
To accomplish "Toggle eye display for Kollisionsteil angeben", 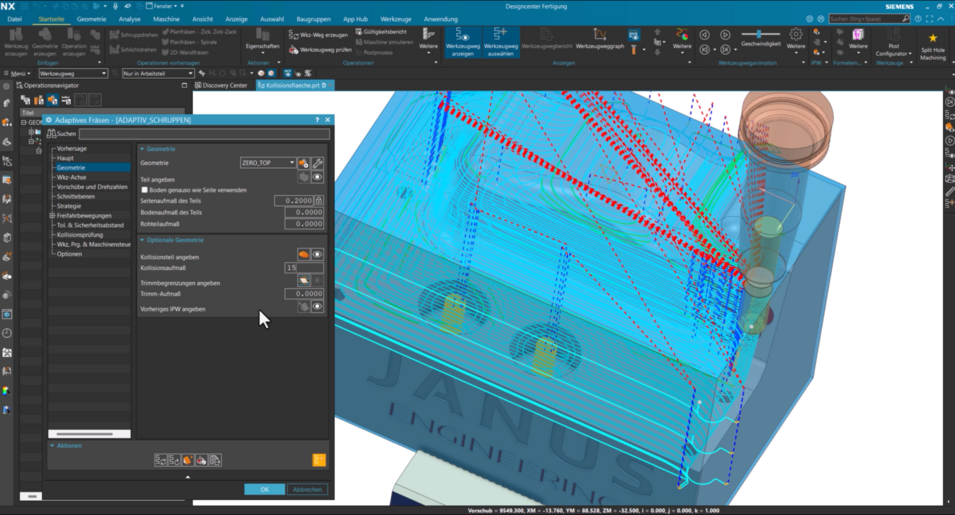I will tap(317, 254).
